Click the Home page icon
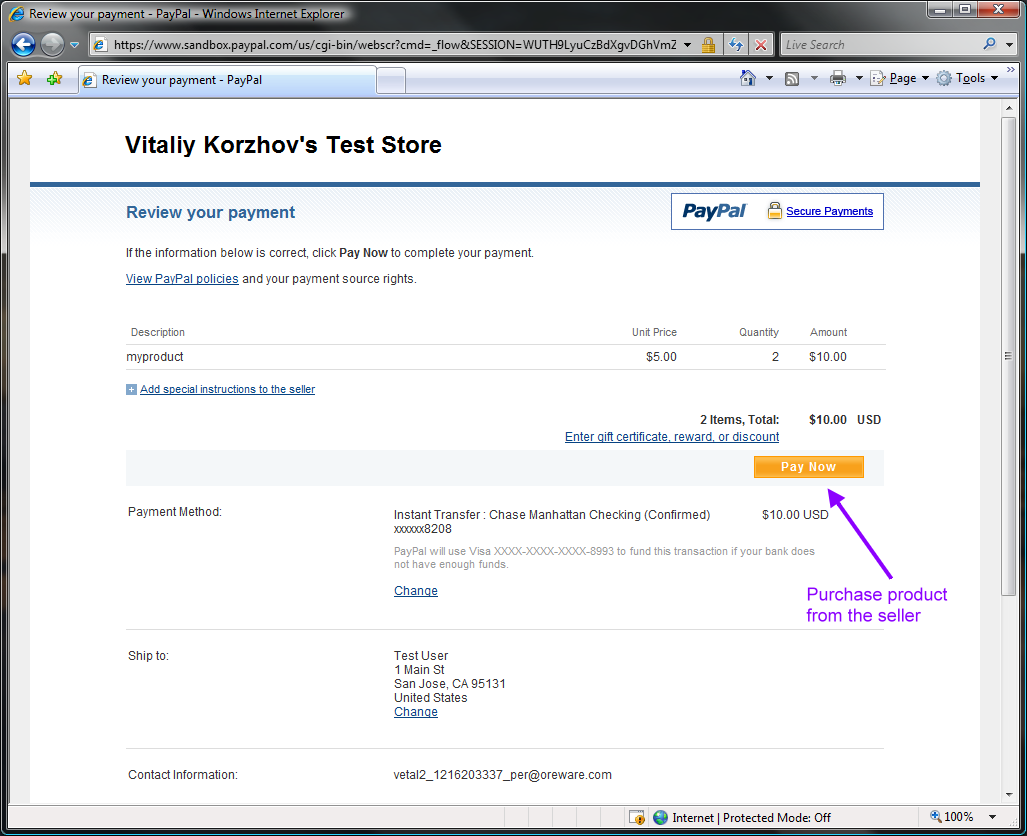 [747, 78]
